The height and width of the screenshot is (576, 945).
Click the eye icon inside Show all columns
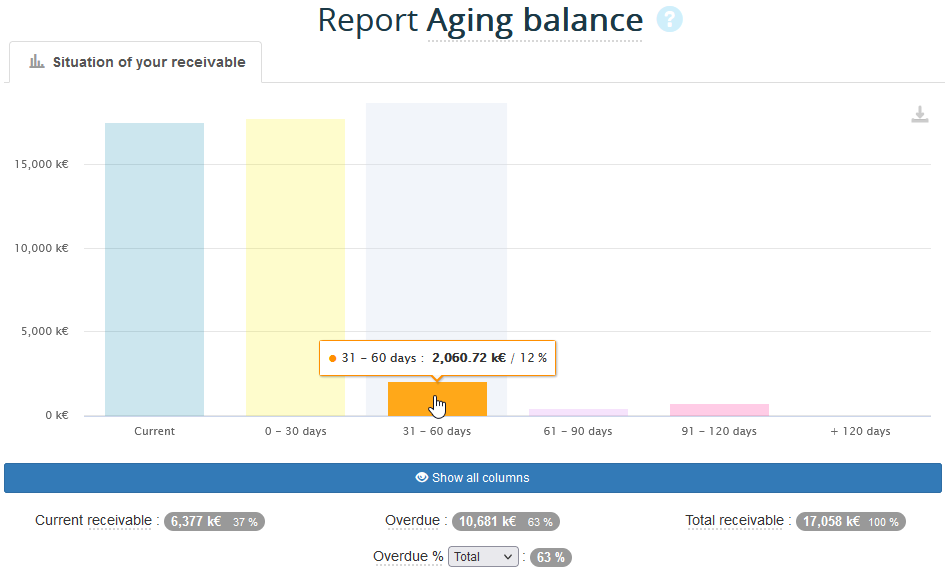(x=422, y=478)
